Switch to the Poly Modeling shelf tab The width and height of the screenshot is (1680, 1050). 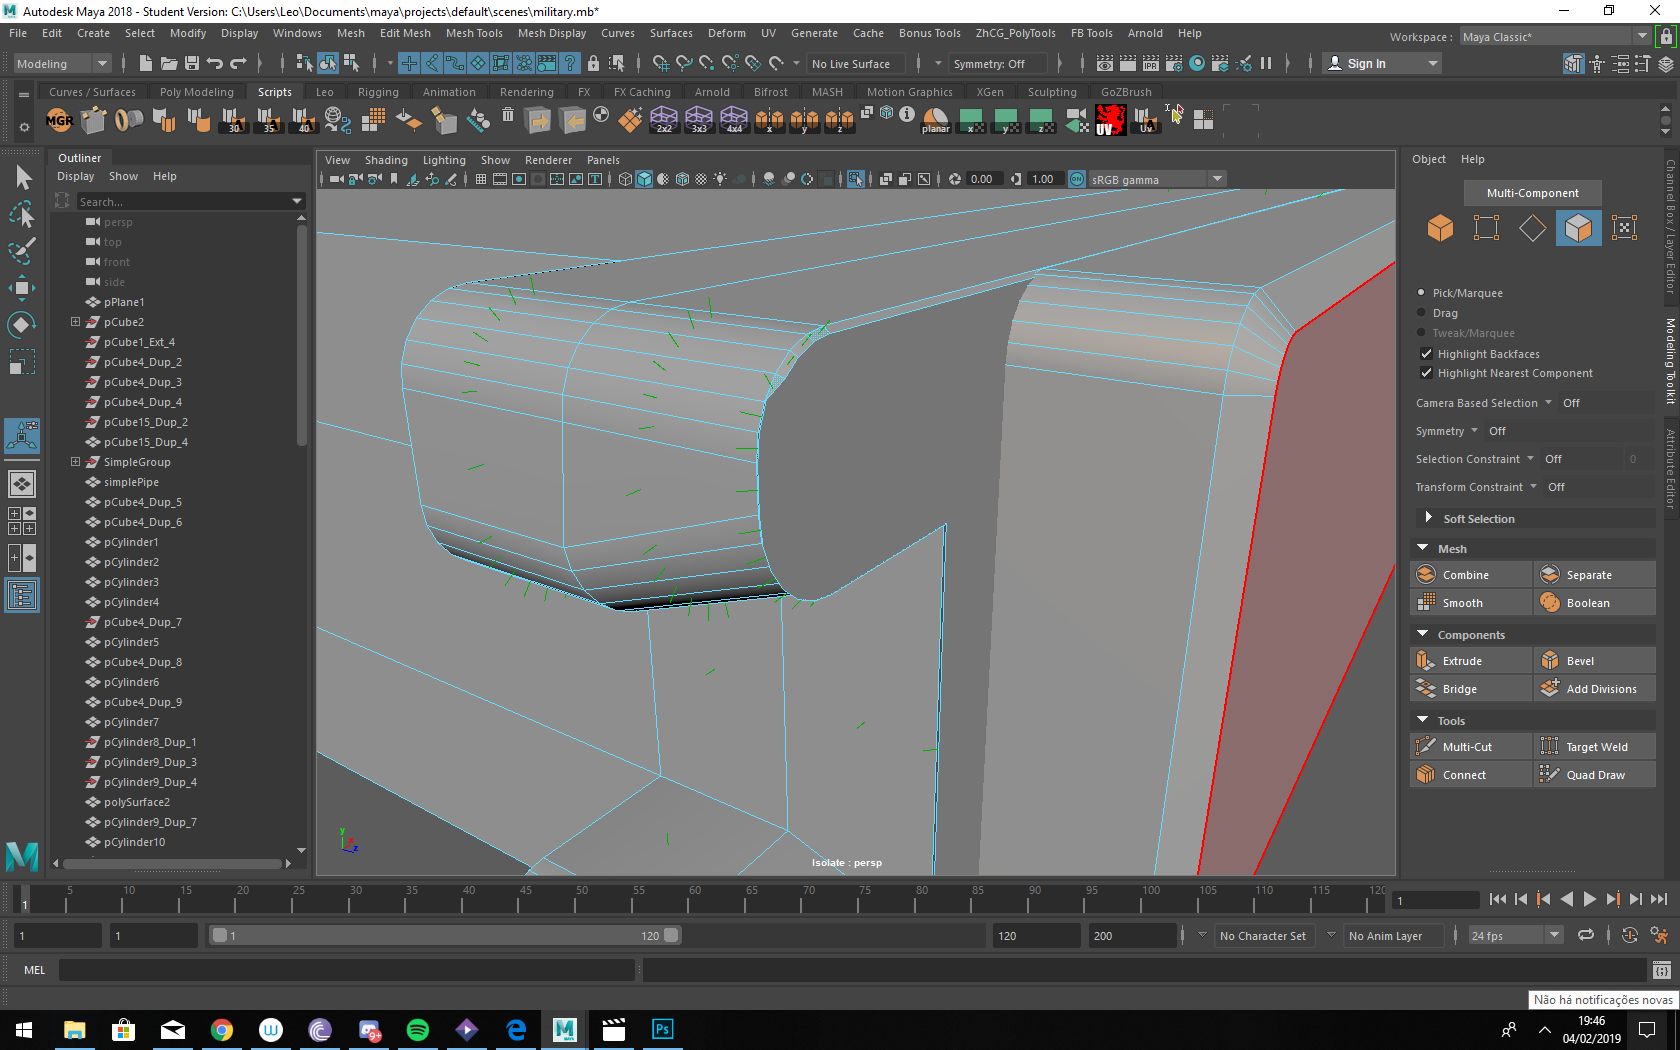pos(196,92)
